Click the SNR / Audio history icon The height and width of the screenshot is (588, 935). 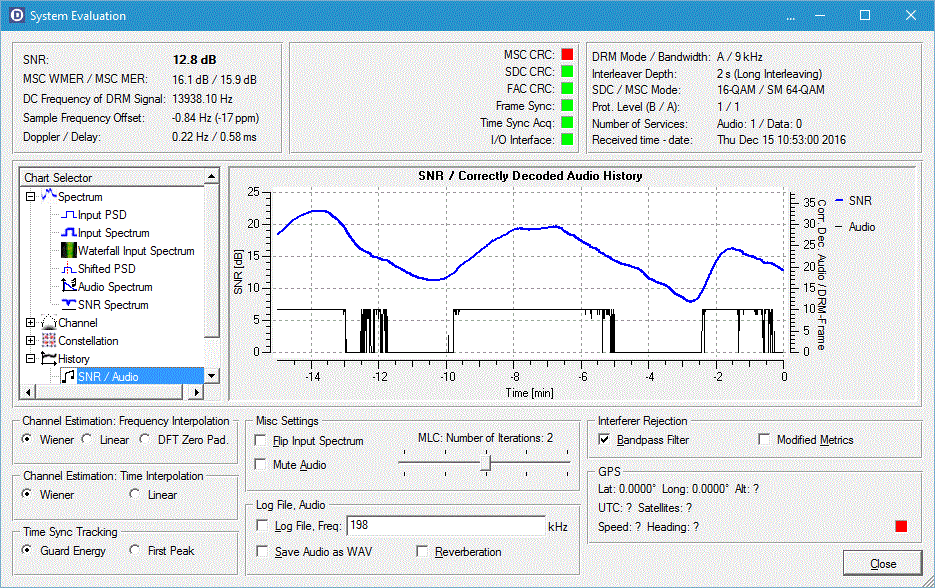tap(69, 376)
